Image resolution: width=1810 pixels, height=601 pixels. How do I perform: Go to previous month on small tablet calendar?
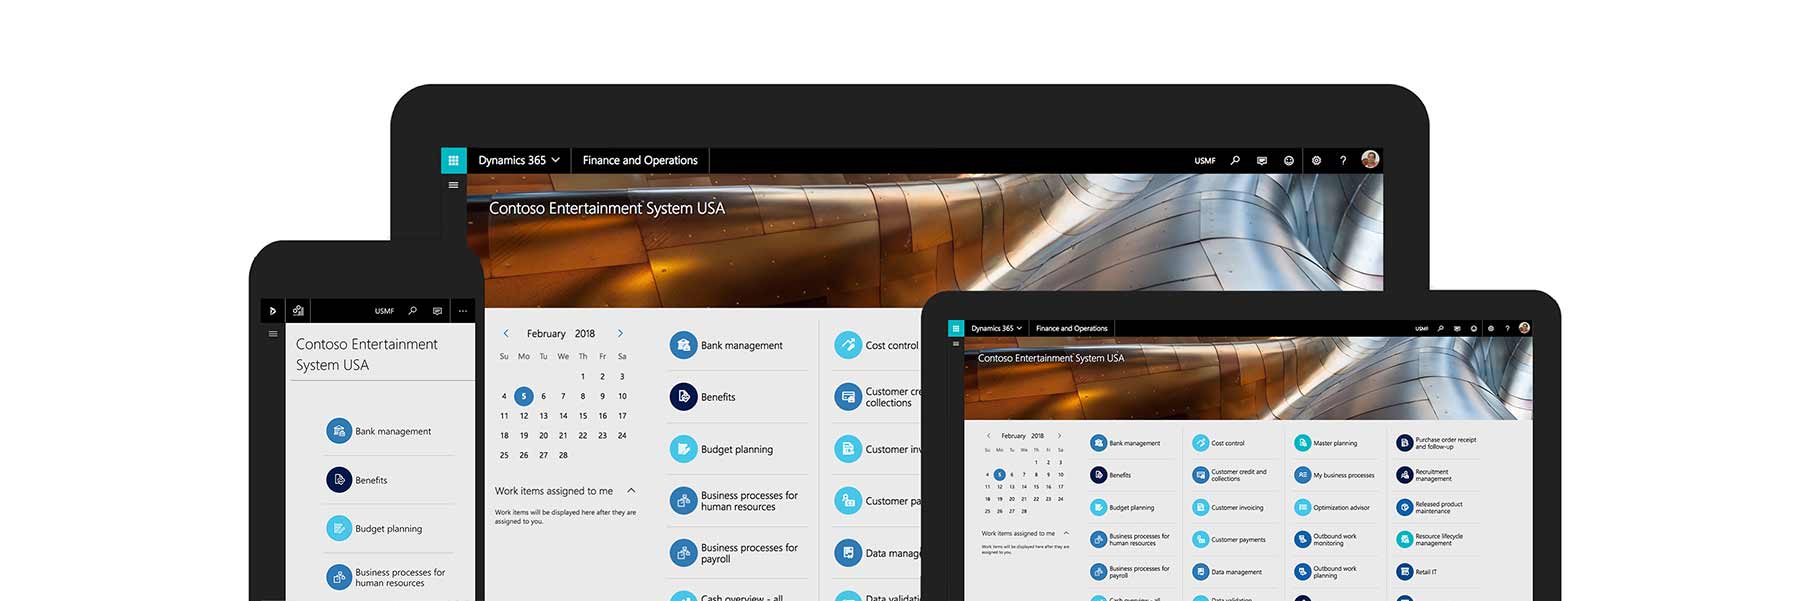point(989,436)
